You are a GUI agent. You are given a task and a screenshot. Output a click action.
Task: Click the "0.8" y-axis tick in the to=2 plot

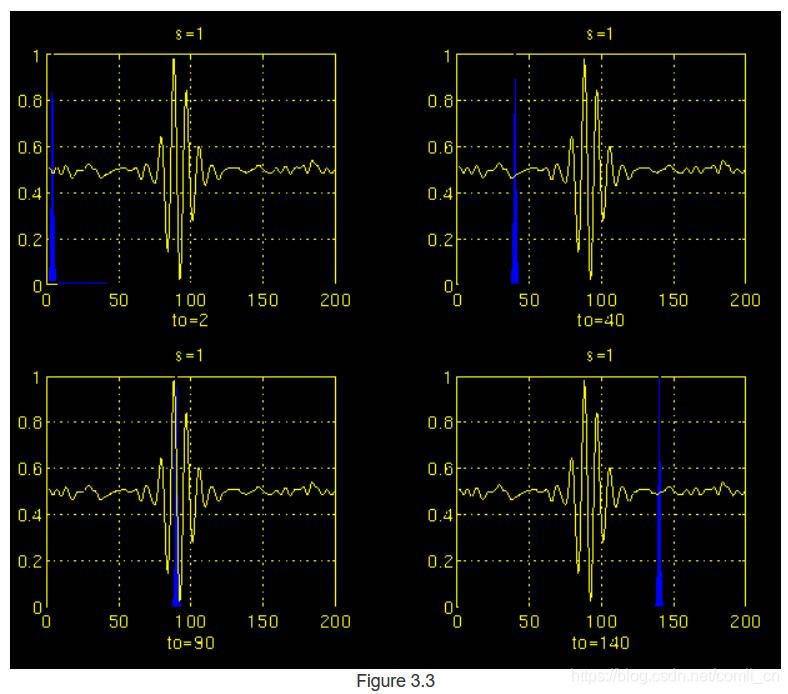[x=30, y=101]
